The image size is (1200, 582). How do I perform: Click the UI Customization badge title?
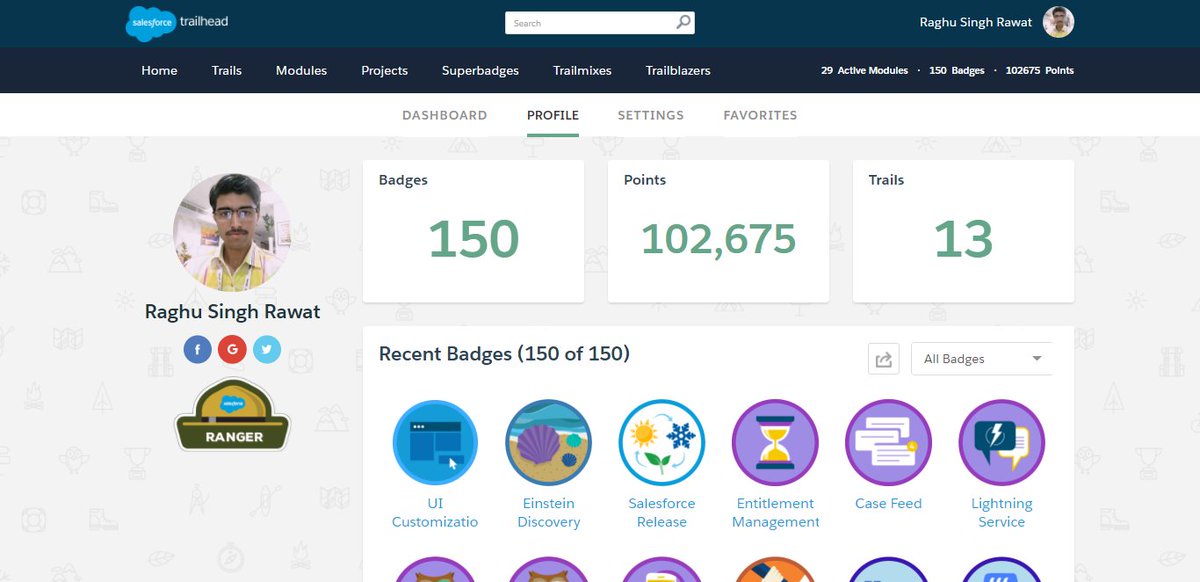click(x=435, y=513)
